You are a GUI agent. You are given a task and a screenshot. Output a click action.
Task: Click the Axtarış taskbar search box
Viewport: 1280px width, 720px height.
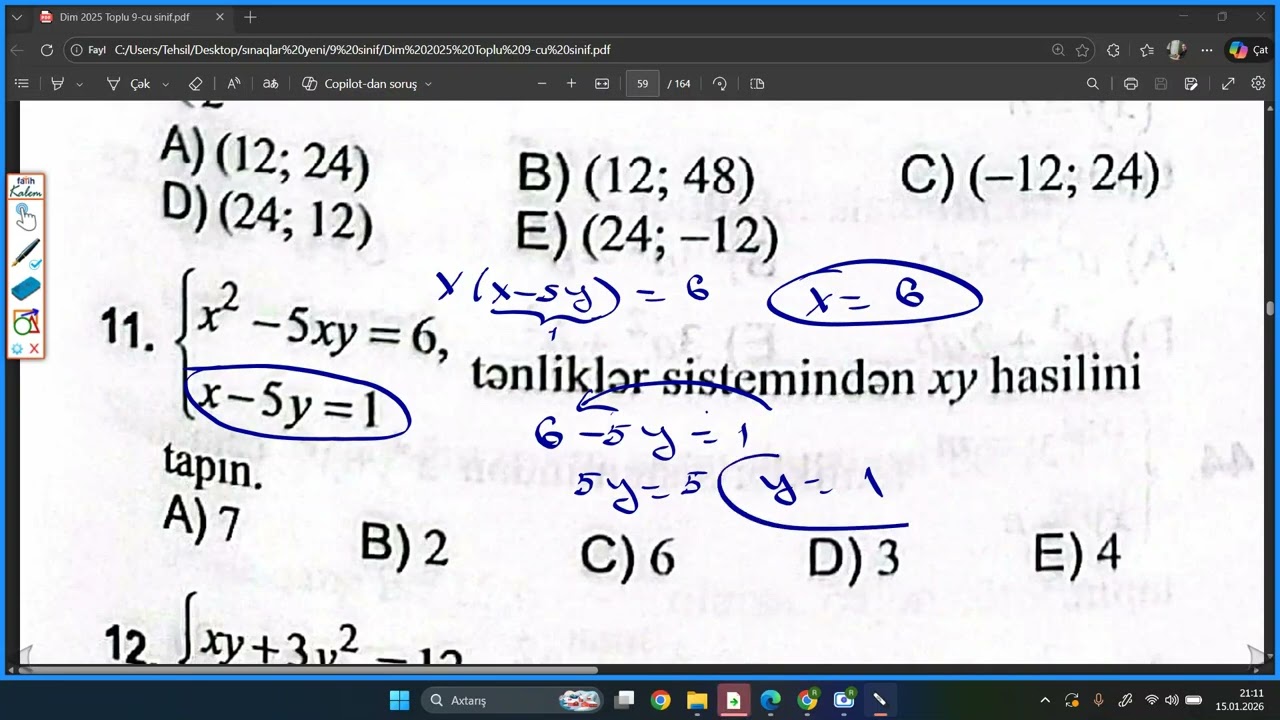click(x=514, y=700)
